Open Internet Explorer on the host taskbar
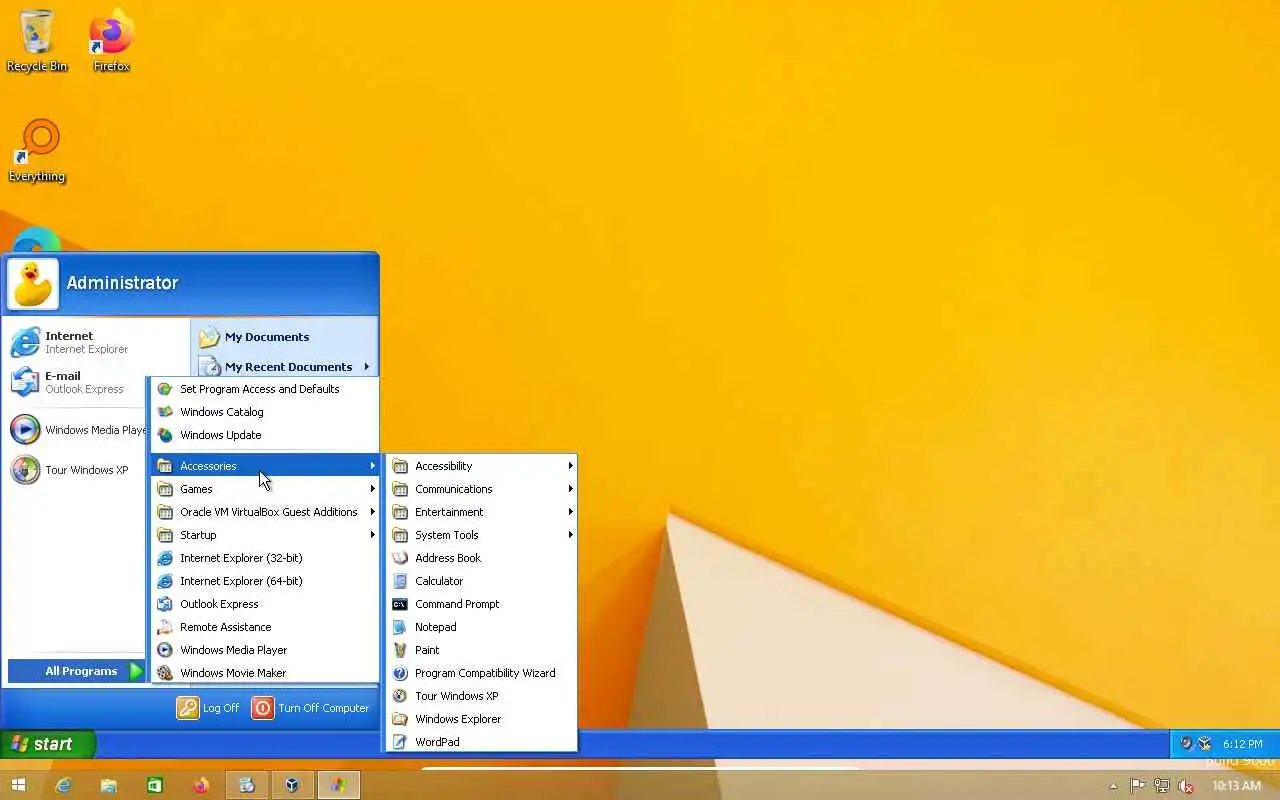 pyautogui.click(x=64, y=785)
